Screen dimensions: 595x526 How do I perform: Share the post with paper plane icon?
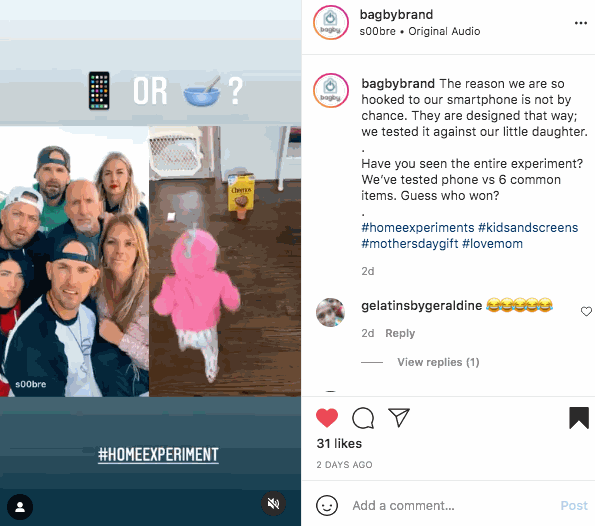399,417
